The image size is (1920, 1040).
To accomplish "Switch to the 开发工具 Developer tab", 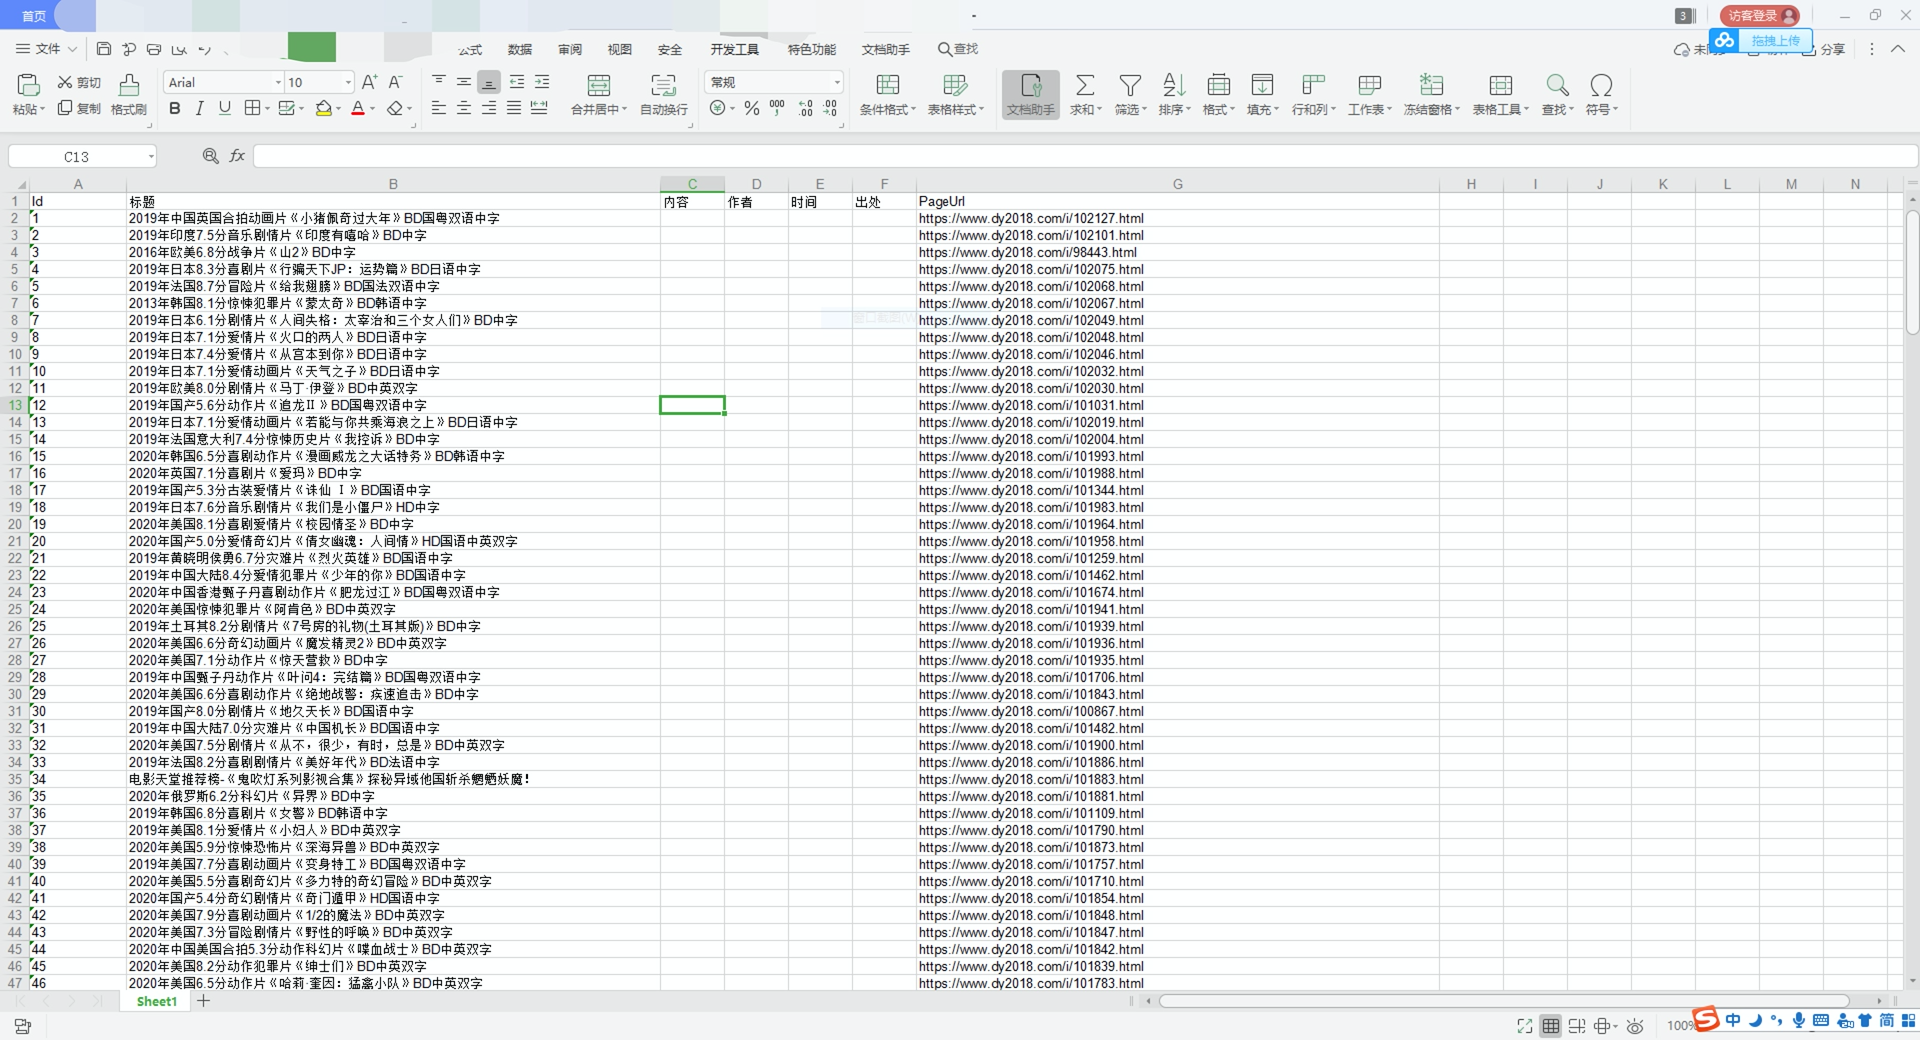I will tap(735, 50).
